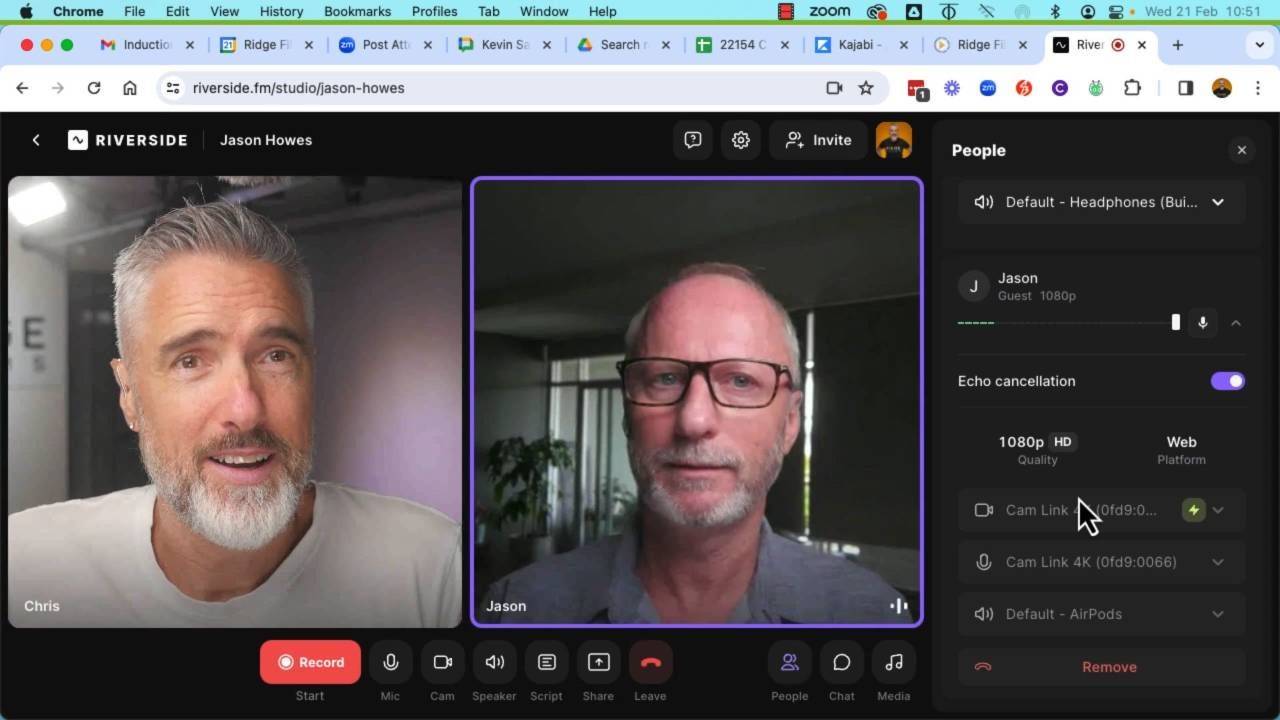Viewport: 1280px width, 720px height.
Task: Open the Chat panel icon
Action: tap(841, 661)
